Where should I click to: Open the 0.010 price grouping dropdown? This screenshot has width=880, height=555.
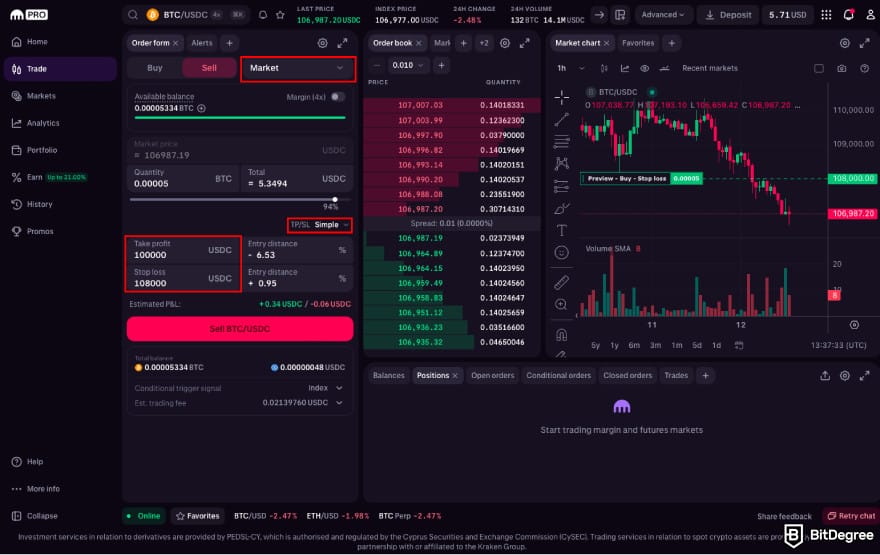point(407,65)
